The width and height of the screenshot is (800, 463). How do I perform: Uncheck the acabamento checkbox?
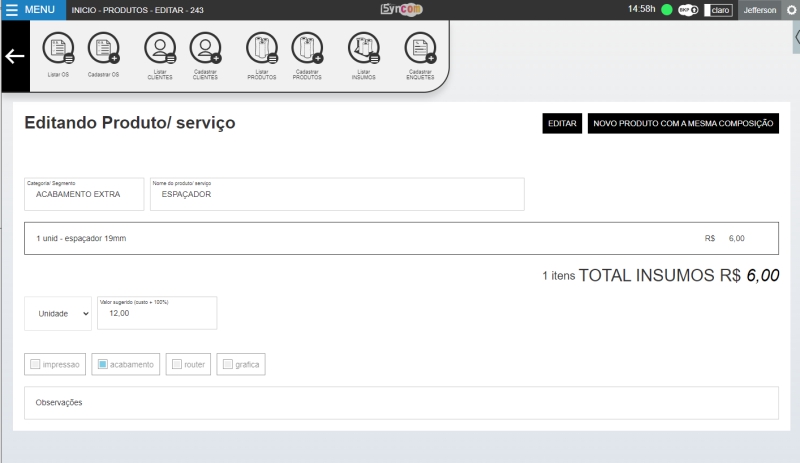tap(102, 364)
